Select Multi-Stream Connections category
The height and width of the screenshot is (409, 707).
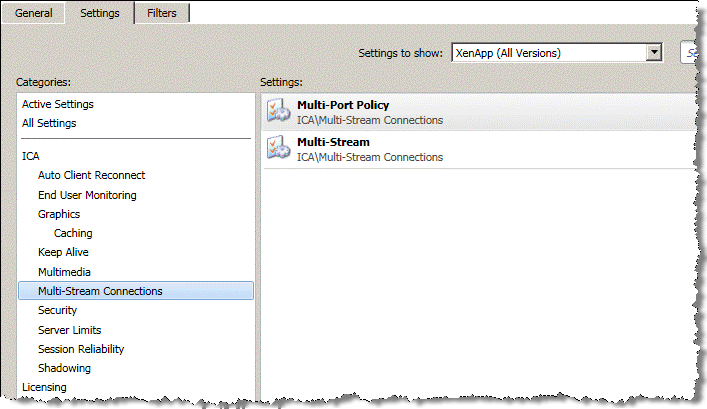[136, 291]
